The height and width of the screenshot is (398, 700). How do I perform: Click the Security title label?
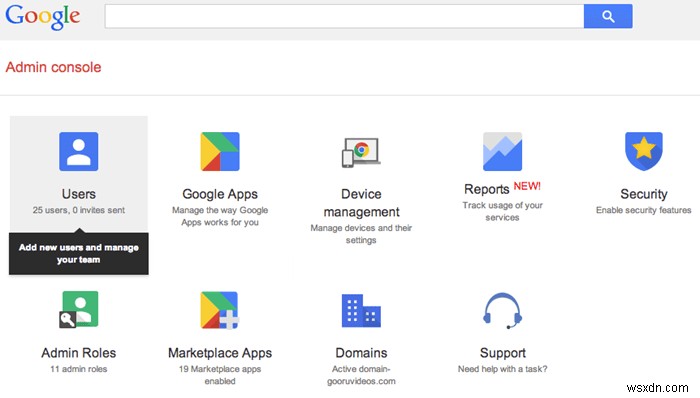pyautogui.click(x=643, y=194)
